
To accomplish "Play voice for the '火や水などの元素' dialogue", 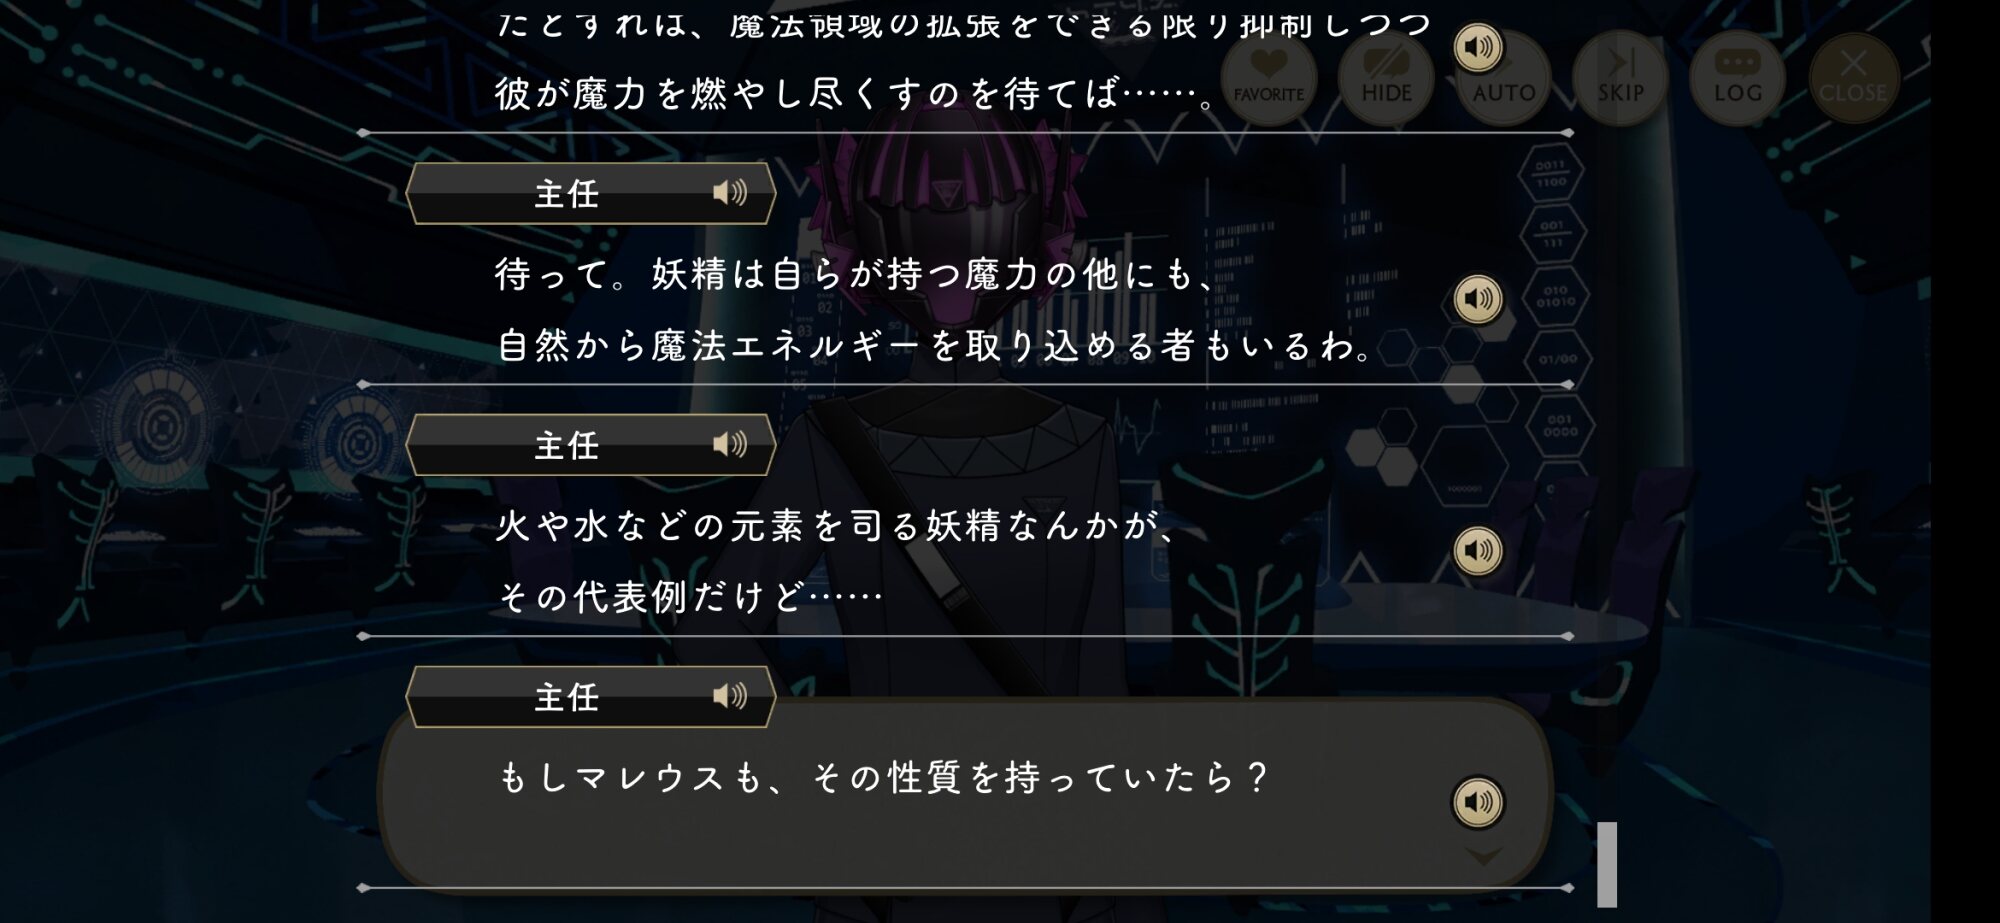I will point(1478,551).
